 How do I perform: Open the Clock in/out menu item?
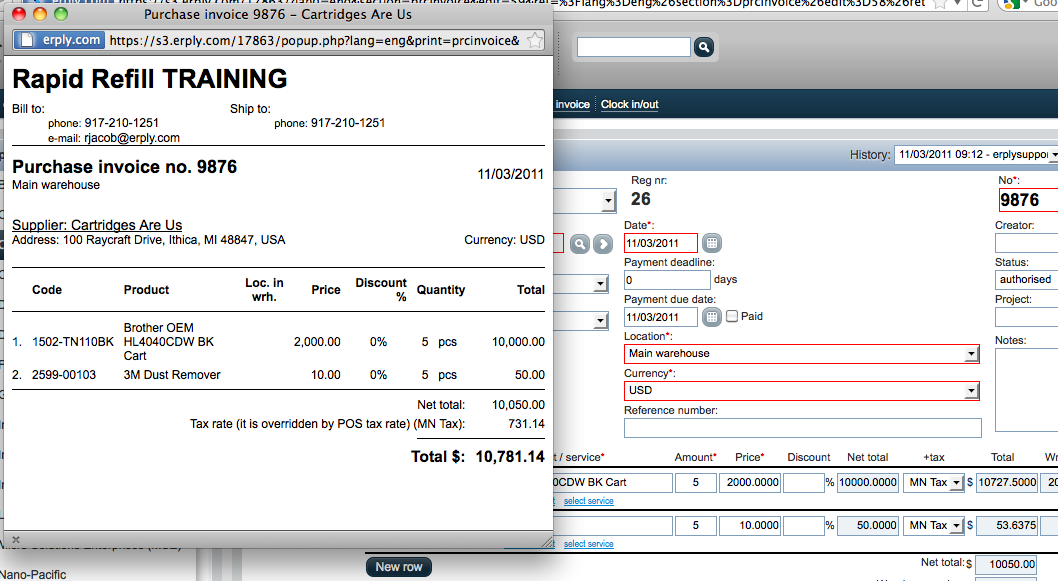(630, 105)
